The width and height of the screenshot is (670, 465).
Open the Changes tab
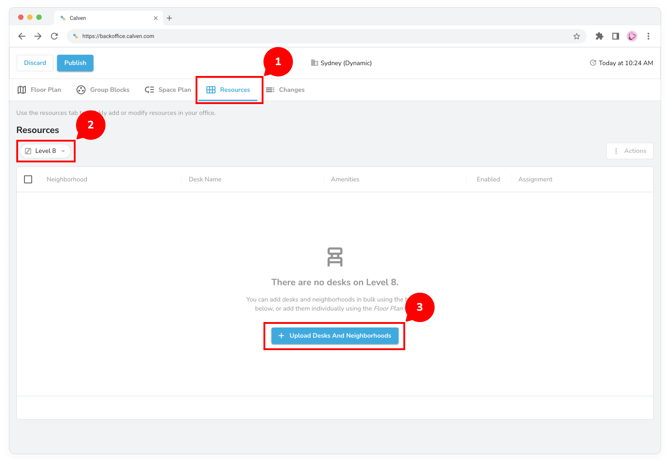pos(285,90)
